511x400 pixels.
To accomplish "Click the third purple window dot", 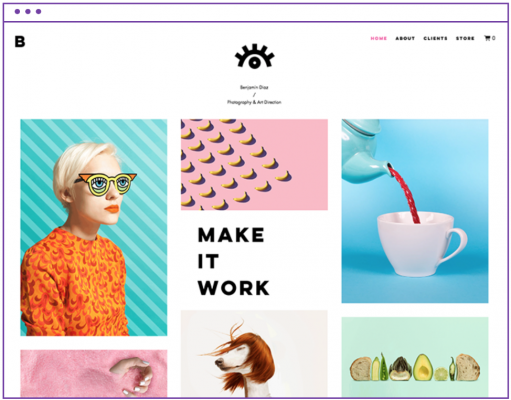I will point(39,12).
